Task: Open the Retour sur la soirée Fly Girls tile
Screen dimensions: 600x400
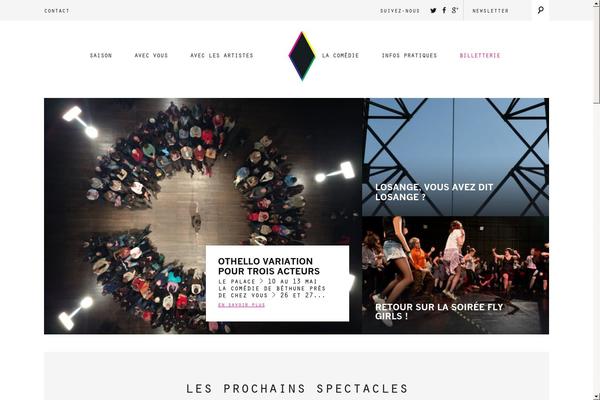Action: pos(455,275)
